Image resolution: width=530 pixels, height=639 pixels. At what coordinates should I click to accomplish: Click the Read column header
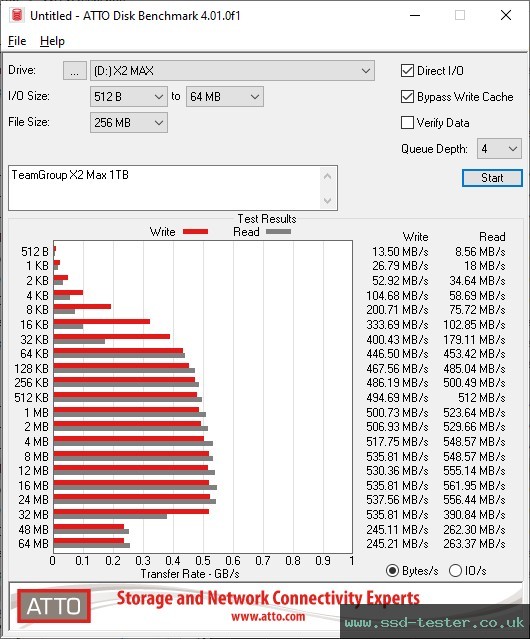(x=492, y=237)
